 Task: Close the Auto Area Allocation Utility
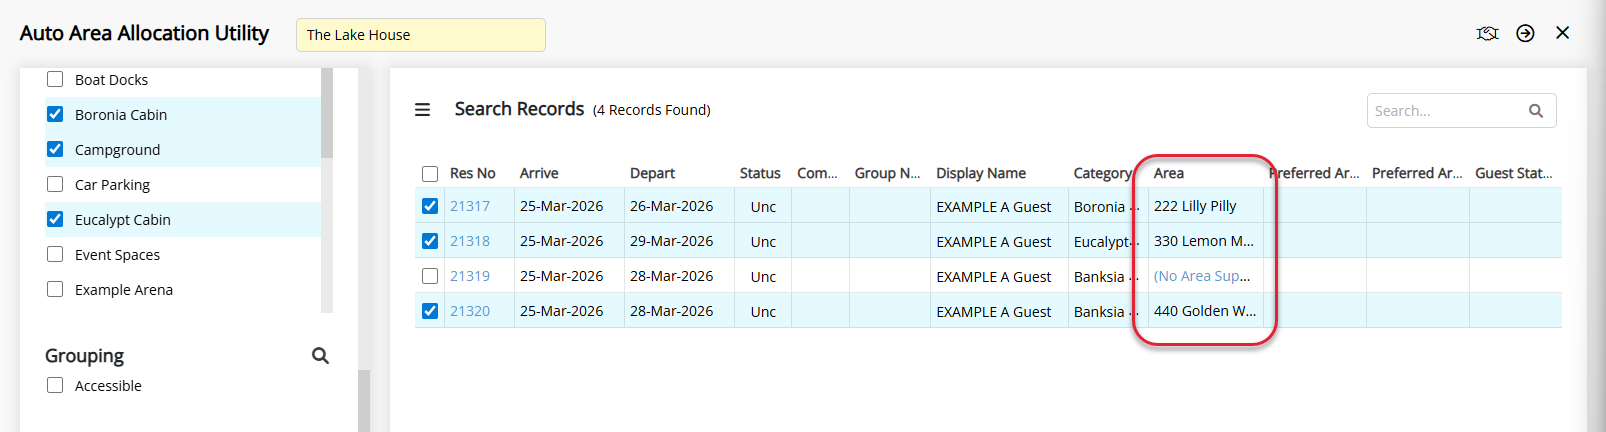point(1562,33)
